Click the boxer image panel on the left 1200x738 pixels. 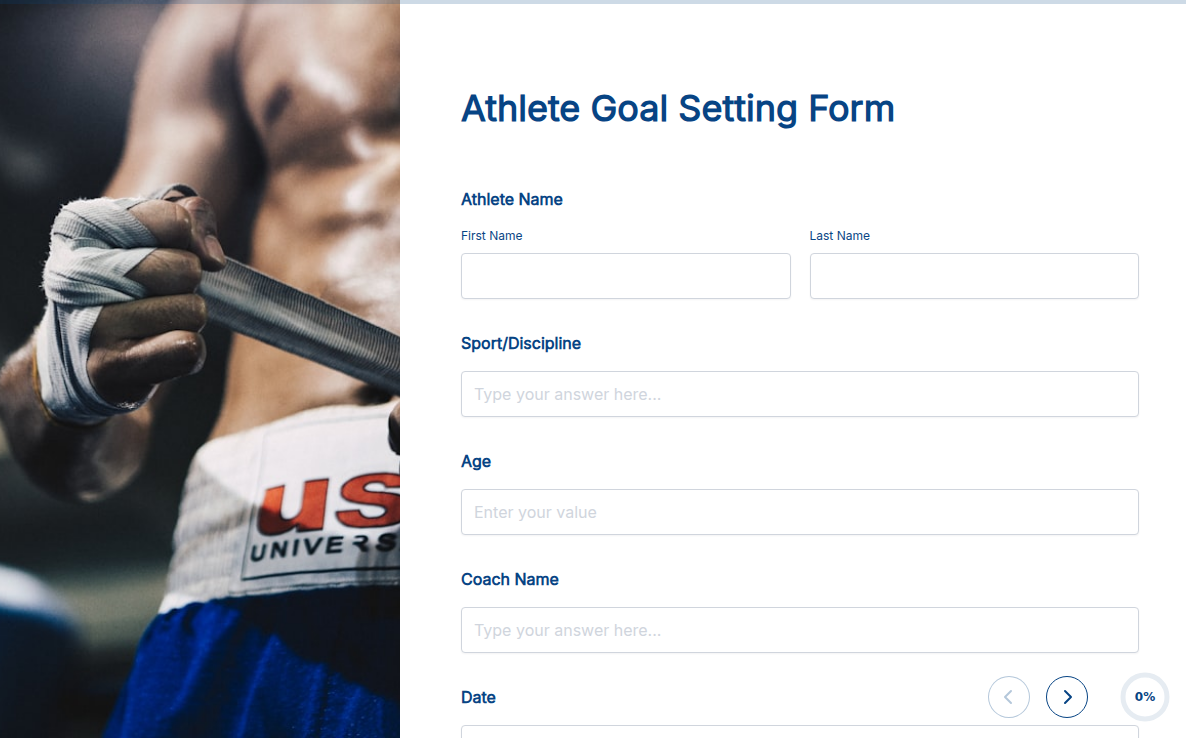tap(200, 369)
